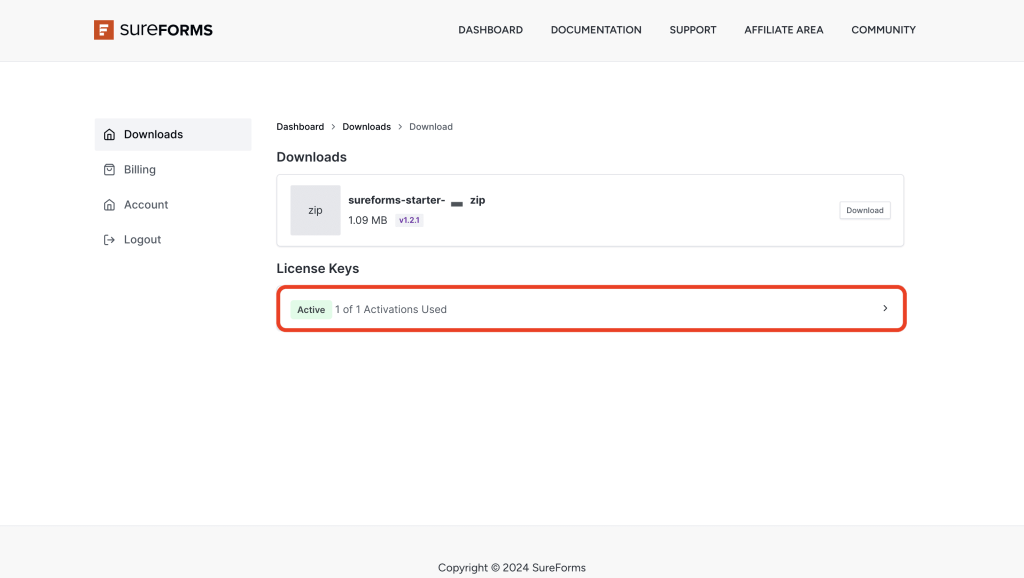Open Account via its house icon
Image resolution: width=1024 pixels, height=578 pixels.
point(109,204)
